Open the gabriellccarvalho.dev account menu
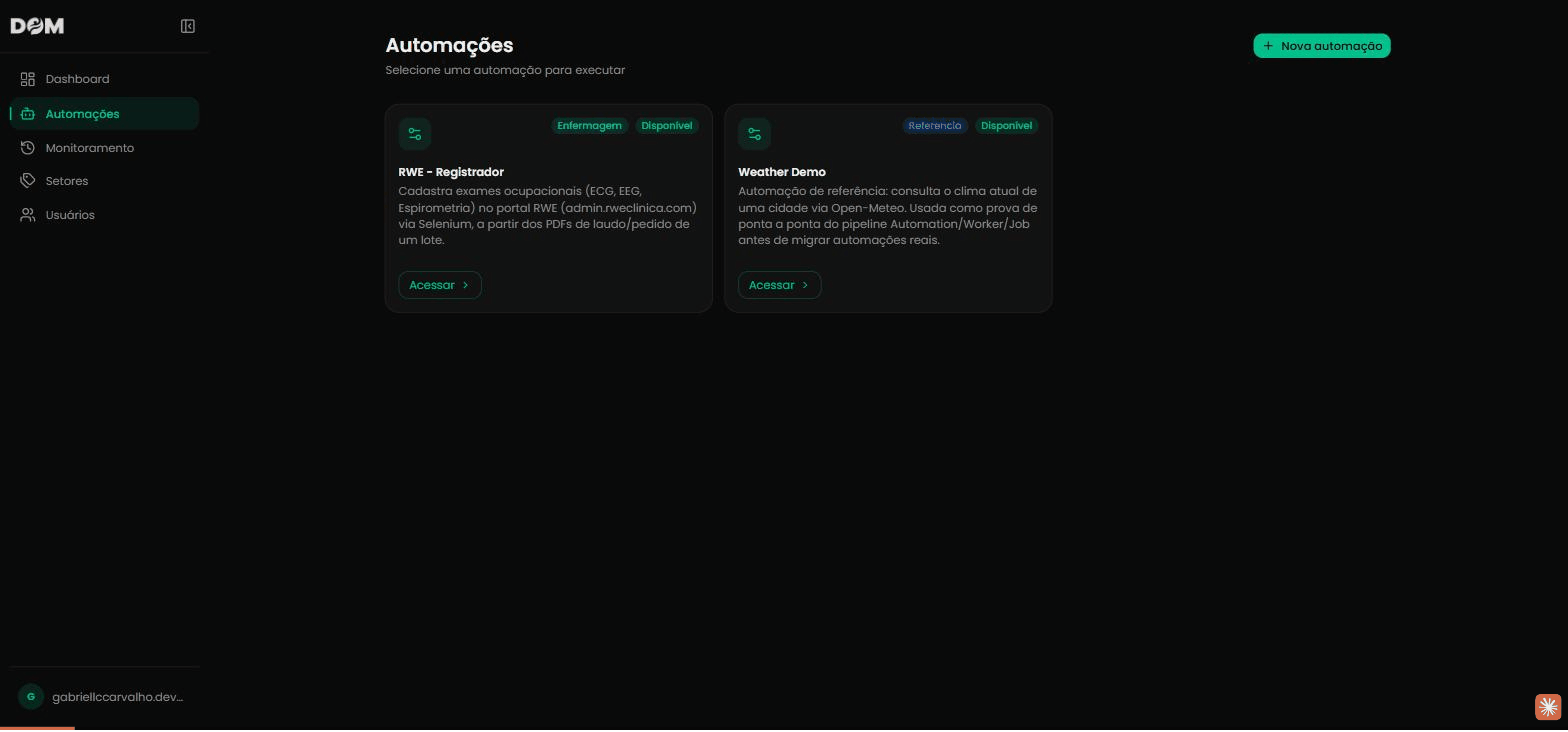The height and width of the screenshot is (732, 1568). click(x=105, y=697)
